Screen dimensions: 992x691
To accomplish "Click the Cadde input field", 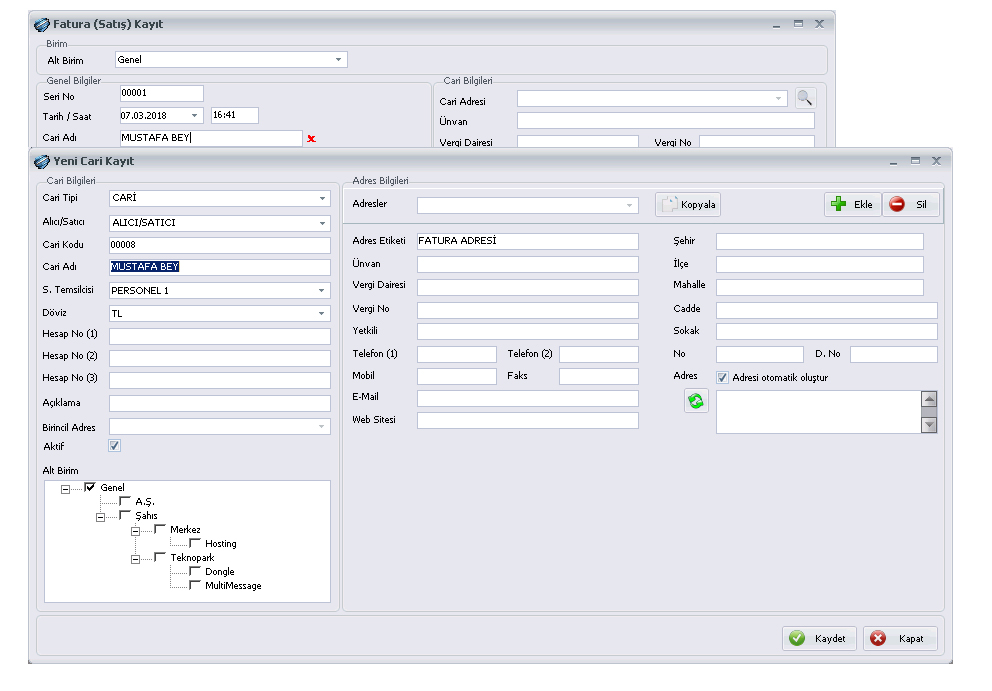I will (827, 310).
